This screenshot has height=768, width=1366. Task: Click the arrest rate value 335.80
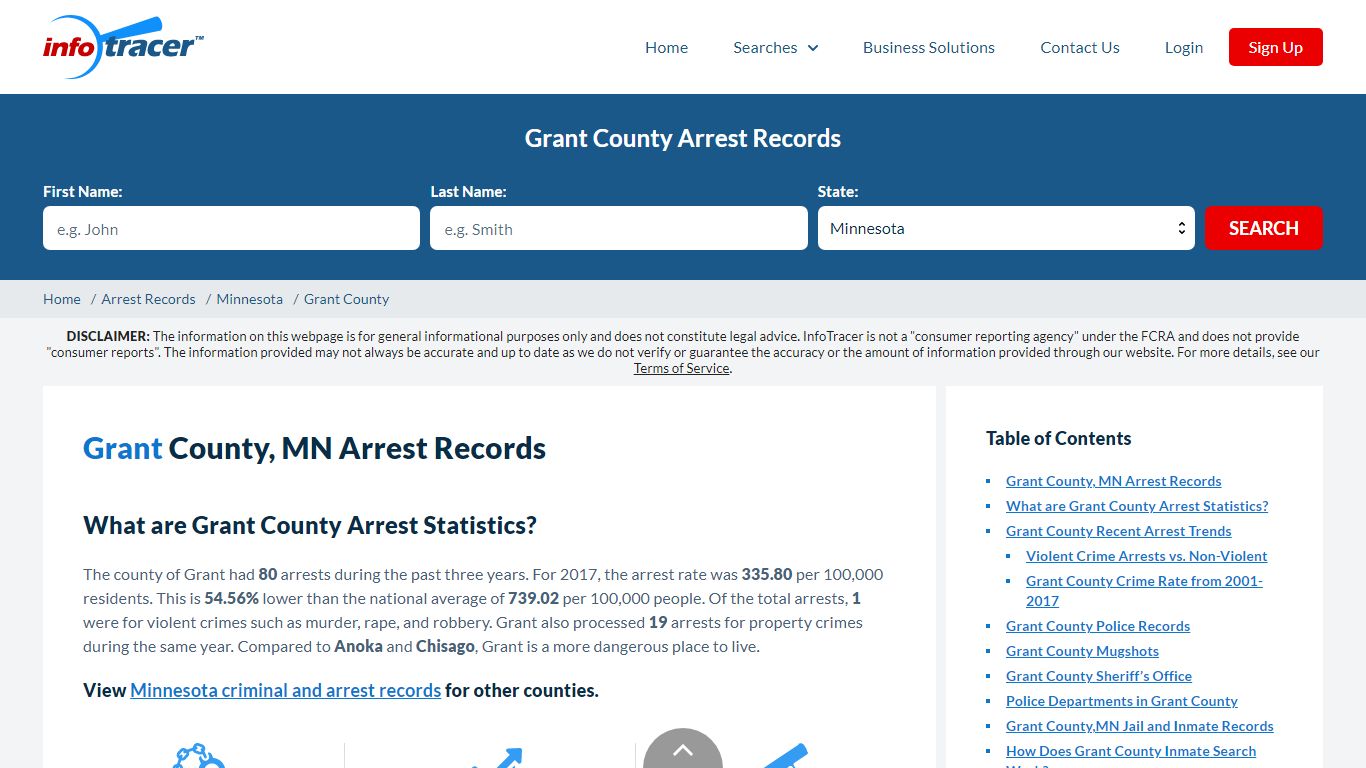pyautogui.click(x=766, y=574)
